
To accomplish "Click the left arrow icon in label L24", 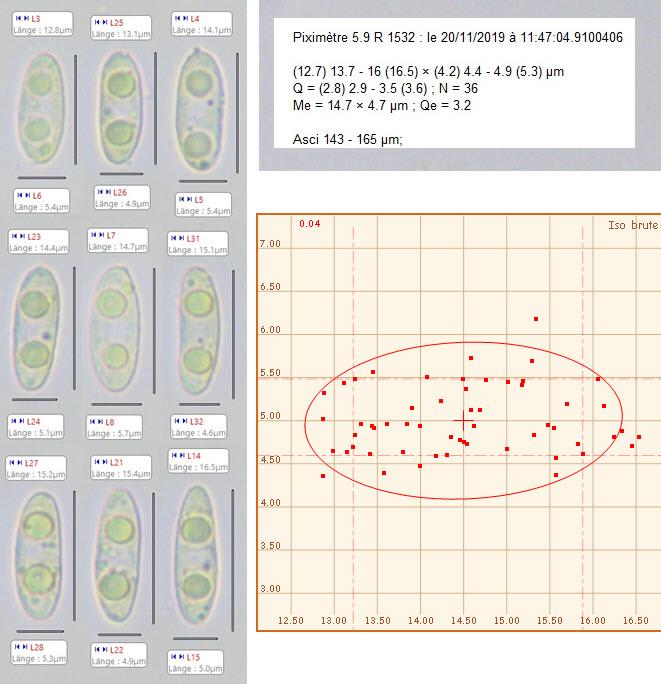I will (14, 421).
